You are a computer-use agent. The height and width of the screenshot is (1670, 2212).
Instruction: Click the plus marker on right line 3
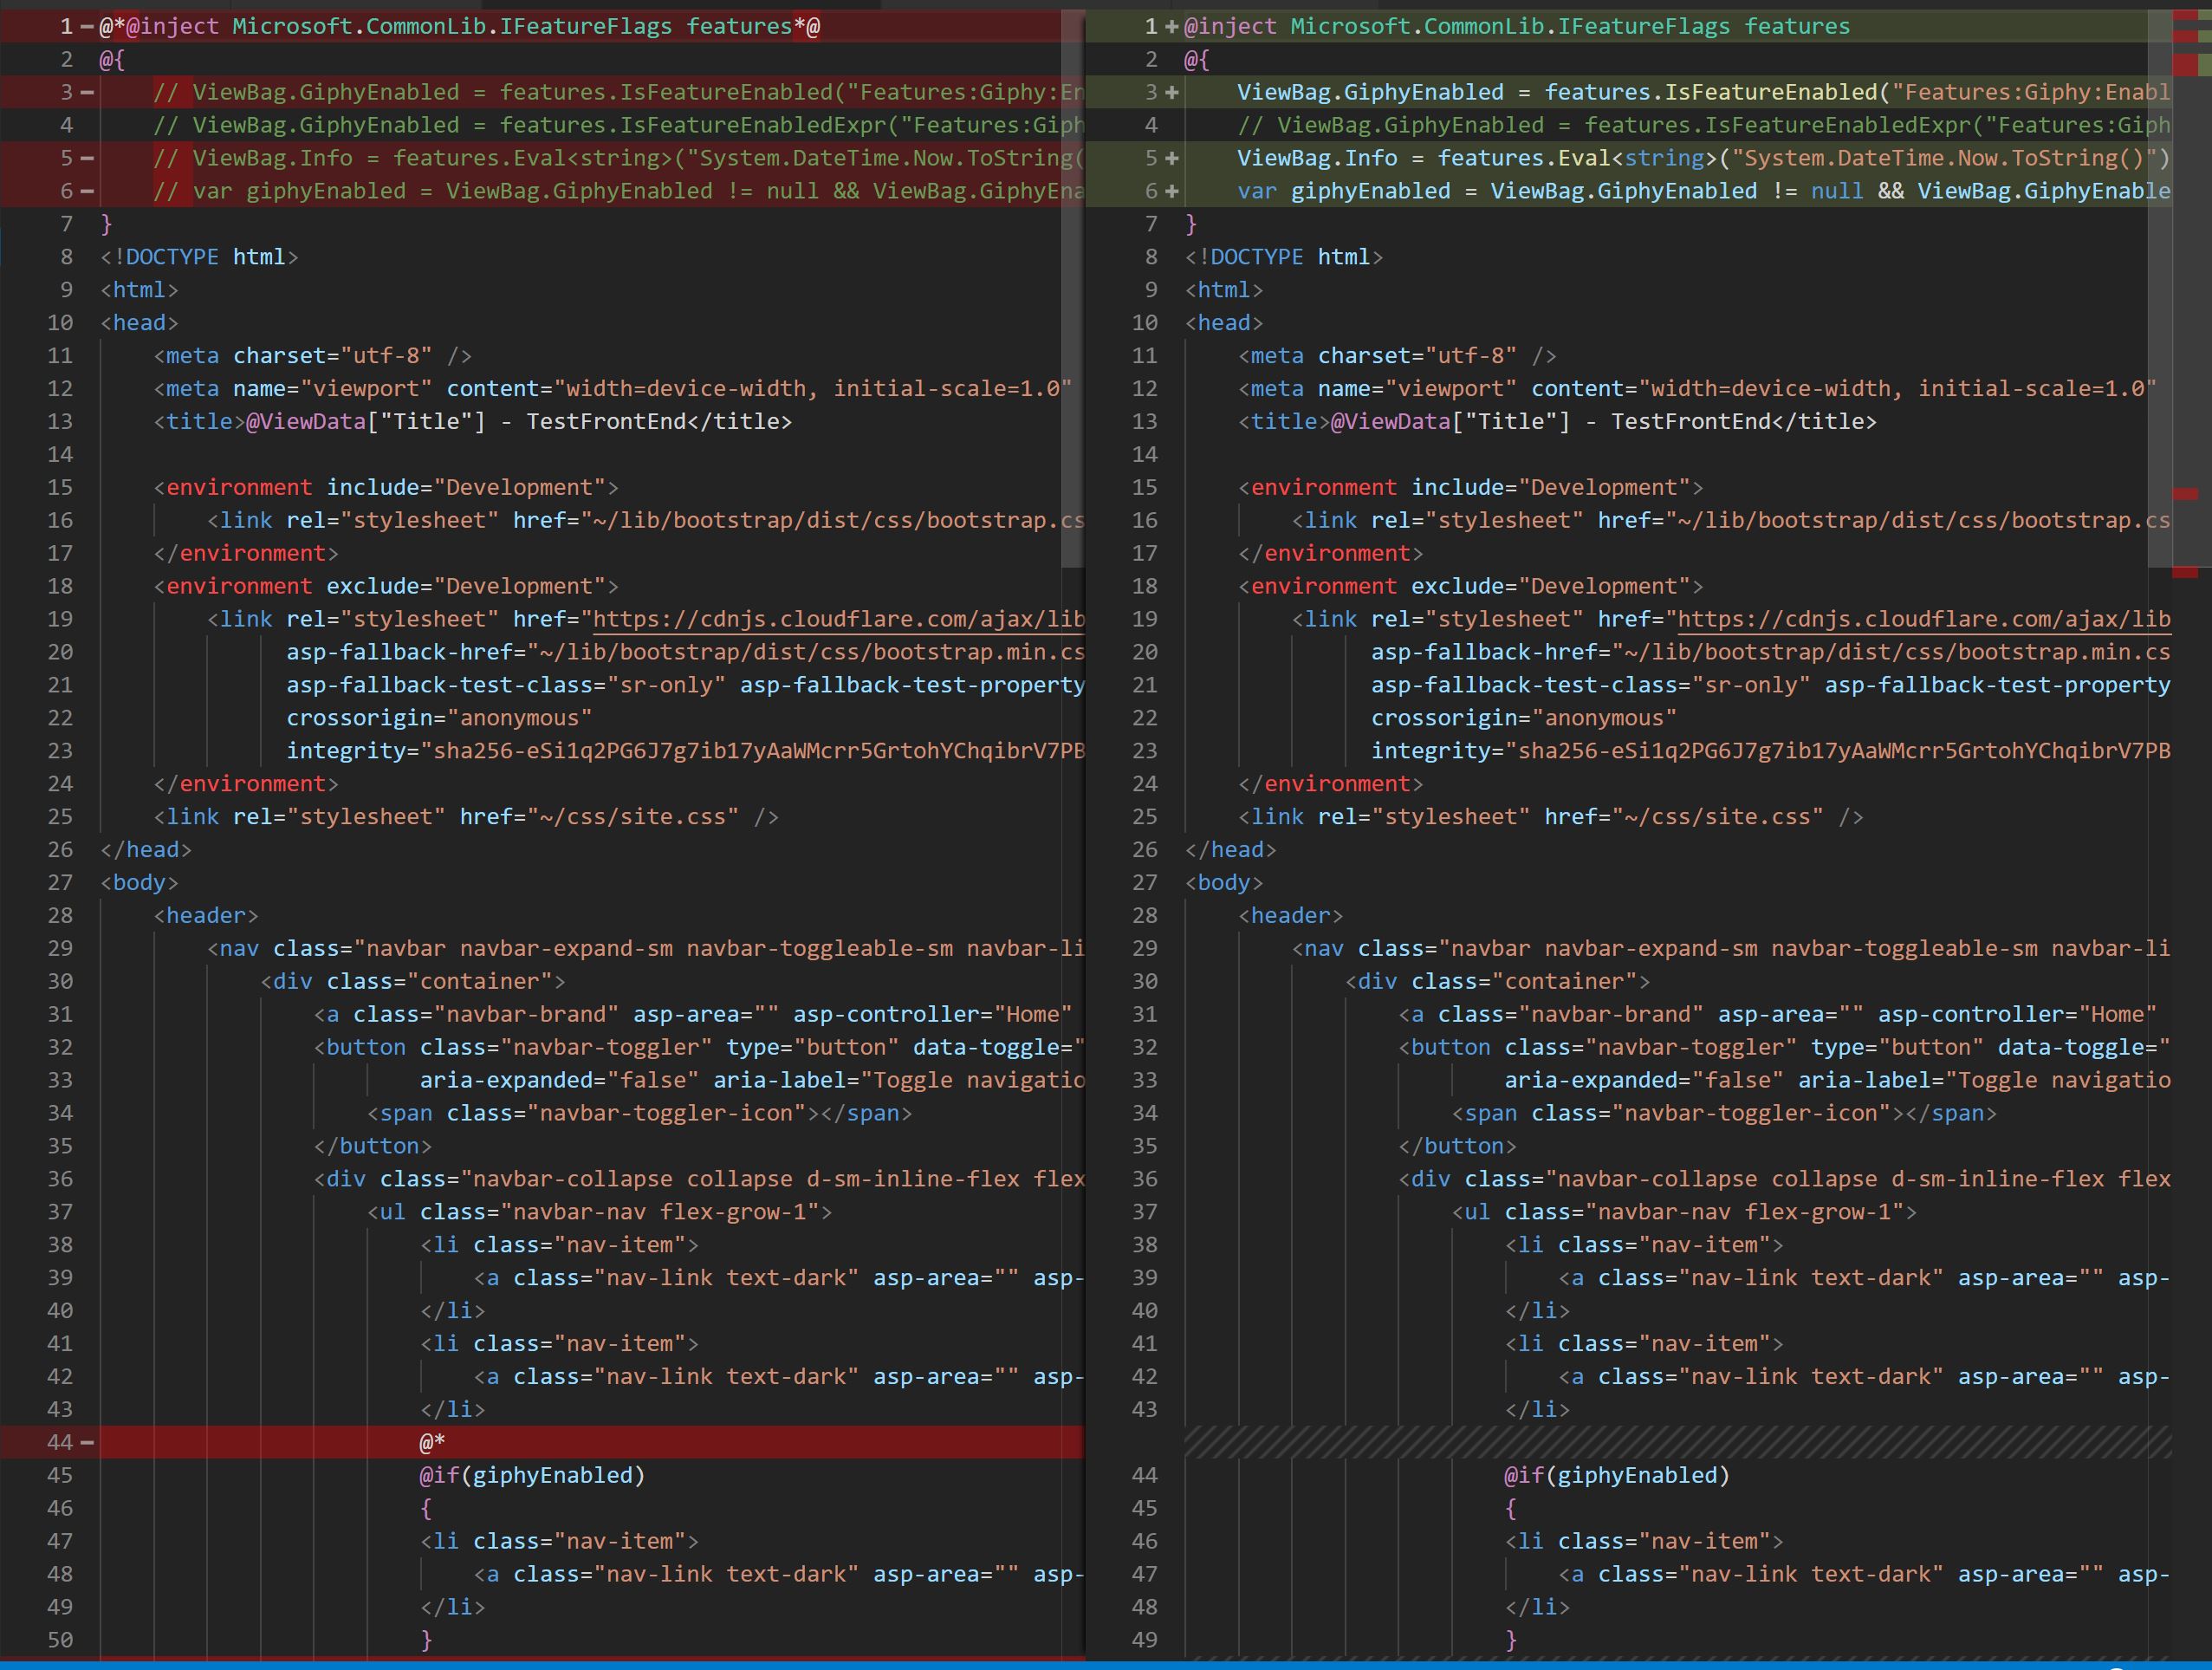[1172, 93]
